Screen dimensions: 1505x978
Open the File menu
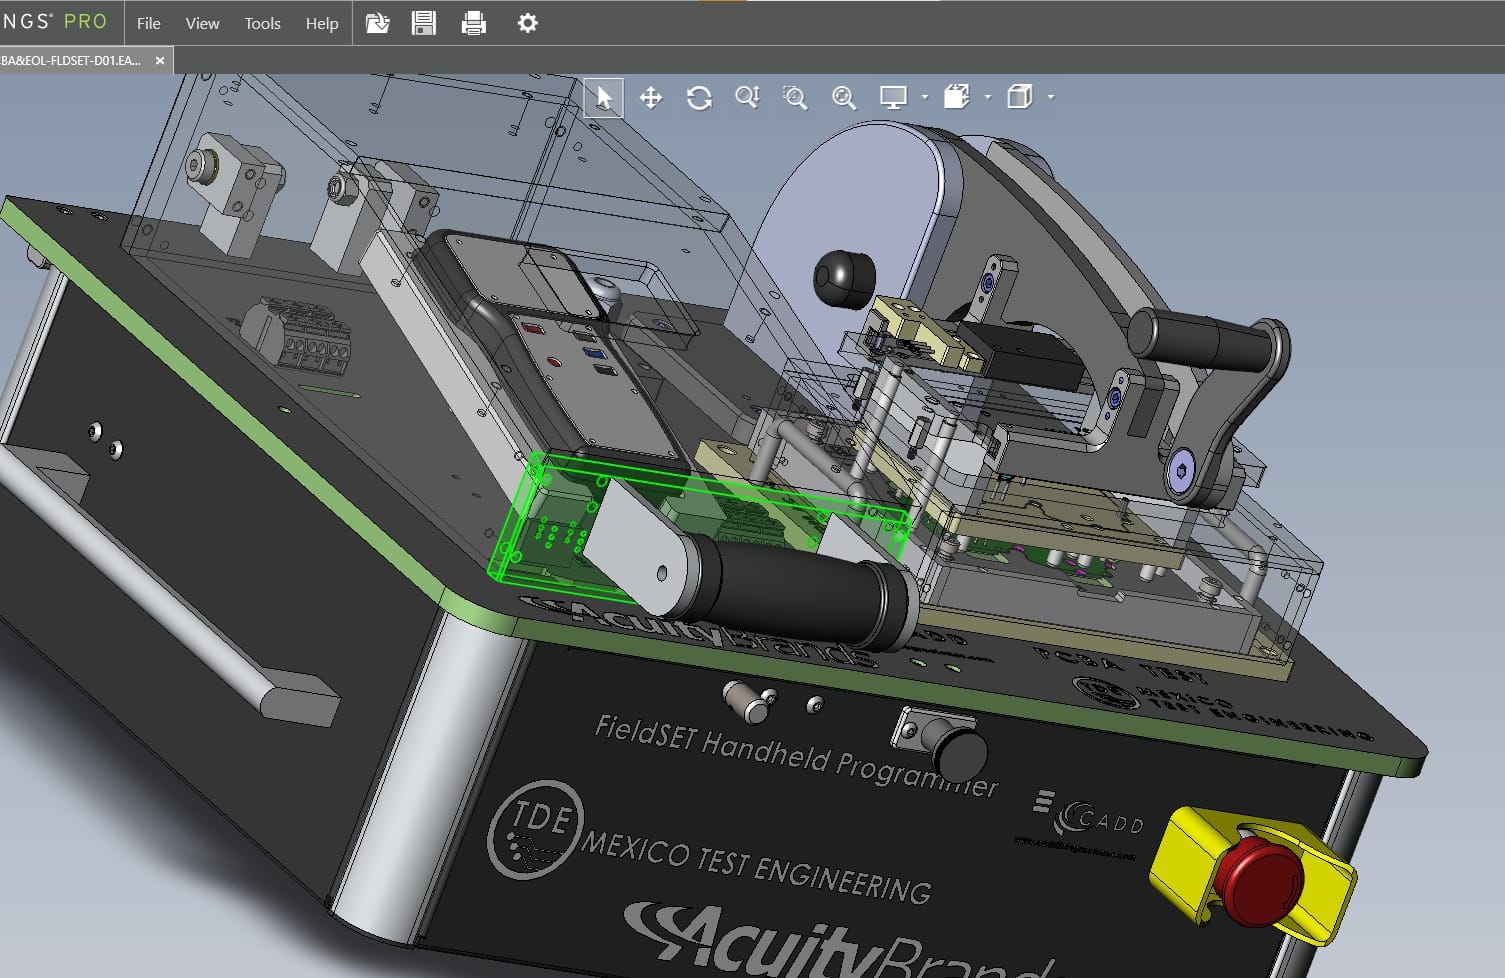point(148,23)
